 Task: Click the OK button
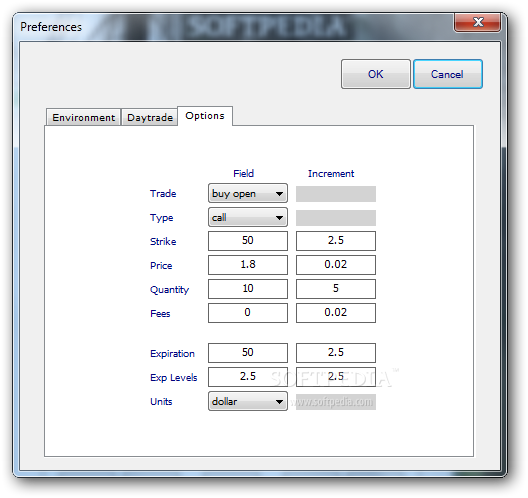coord(375,74)
